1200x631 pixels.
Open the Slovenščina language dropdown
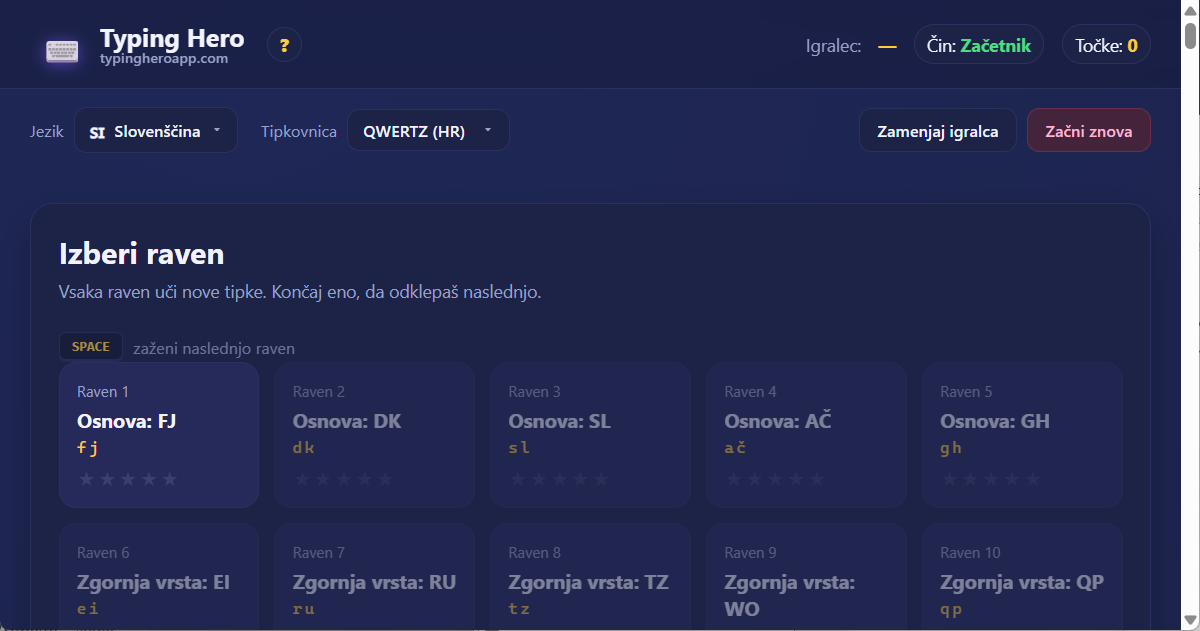coord(156,131)
